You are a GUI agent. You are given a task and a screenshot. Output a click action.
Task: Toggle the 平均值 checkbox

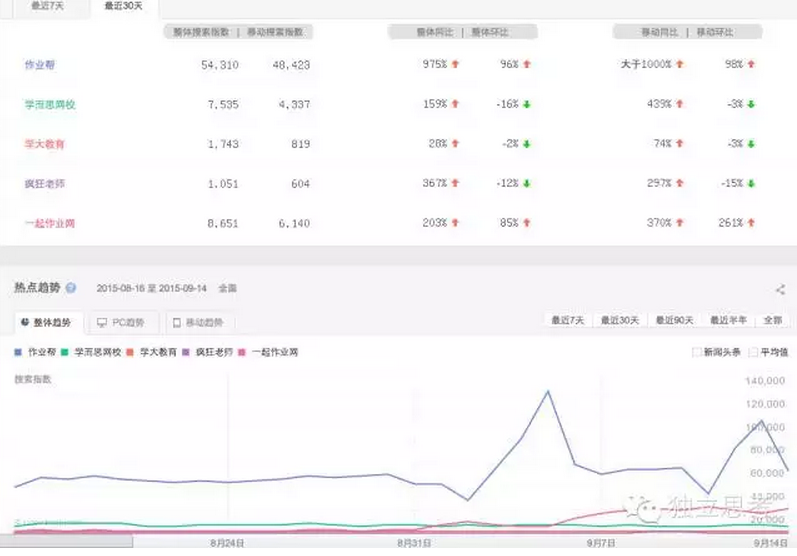pyautogui.click(x=752, y=352)
